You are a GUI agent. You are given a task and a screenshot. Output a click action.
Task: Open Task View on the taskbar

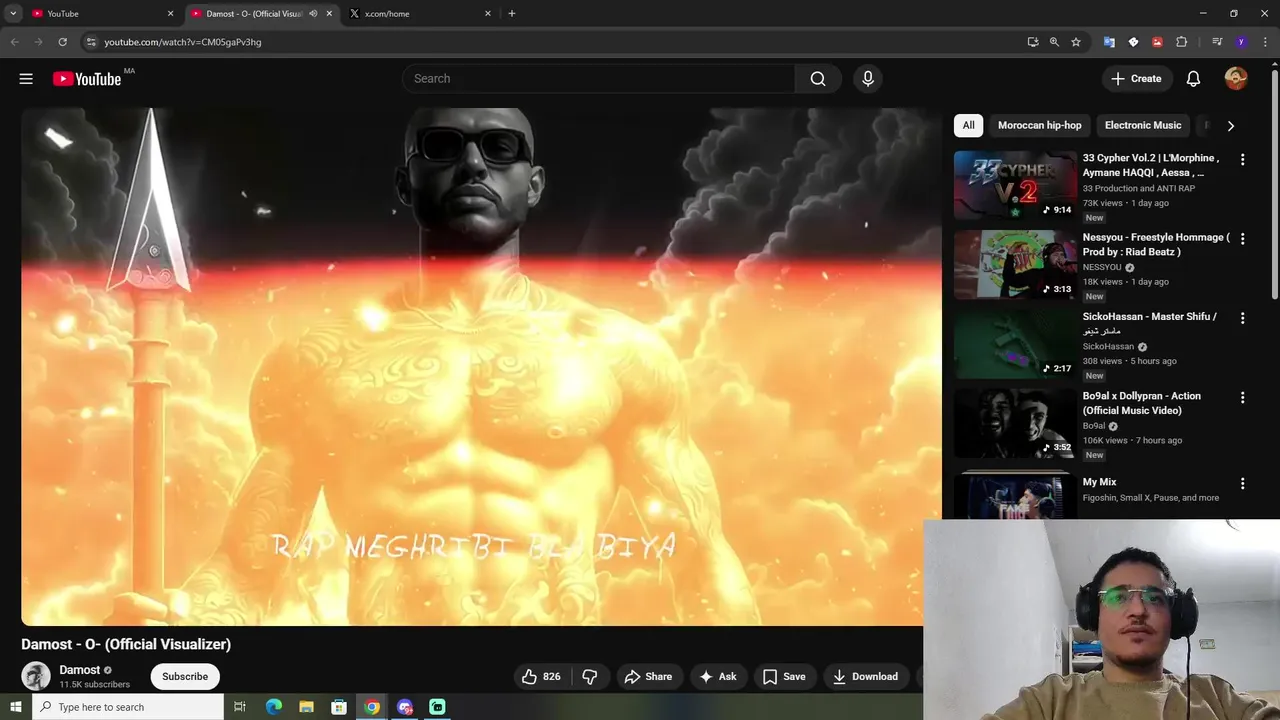[x=240, y=707]
